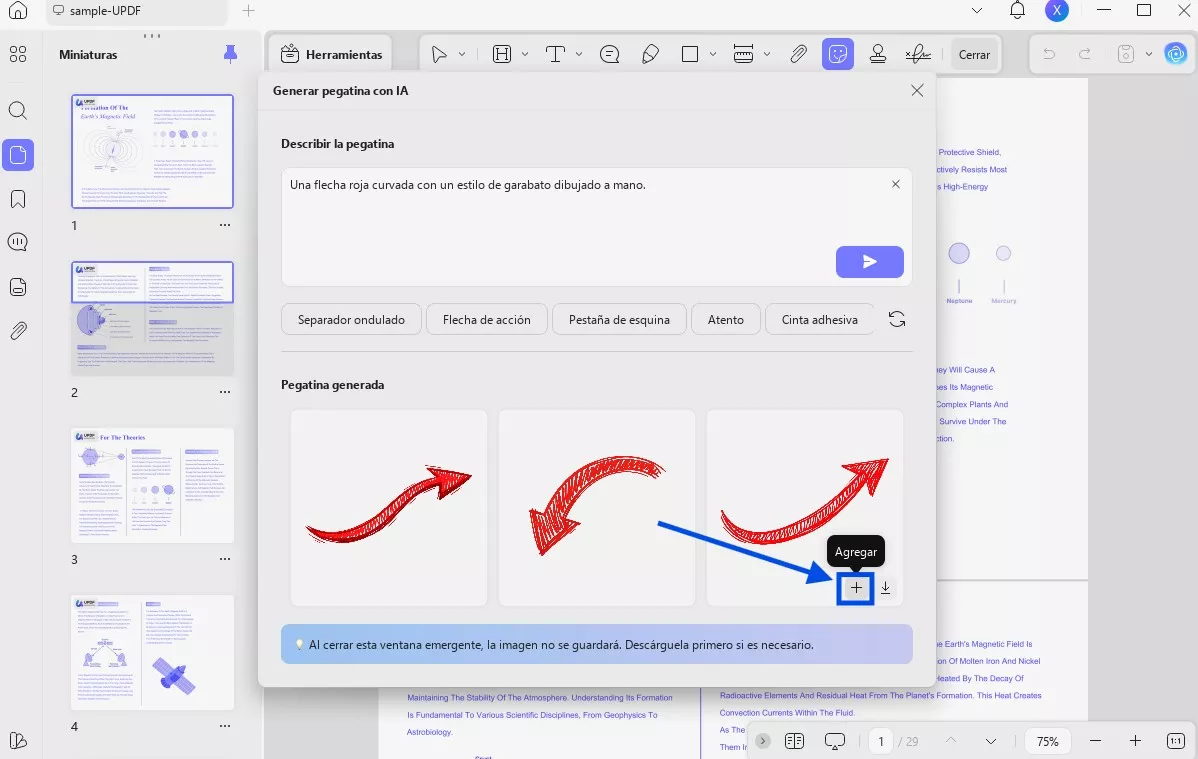Click the undo arrow

[x=1049, y=54]
